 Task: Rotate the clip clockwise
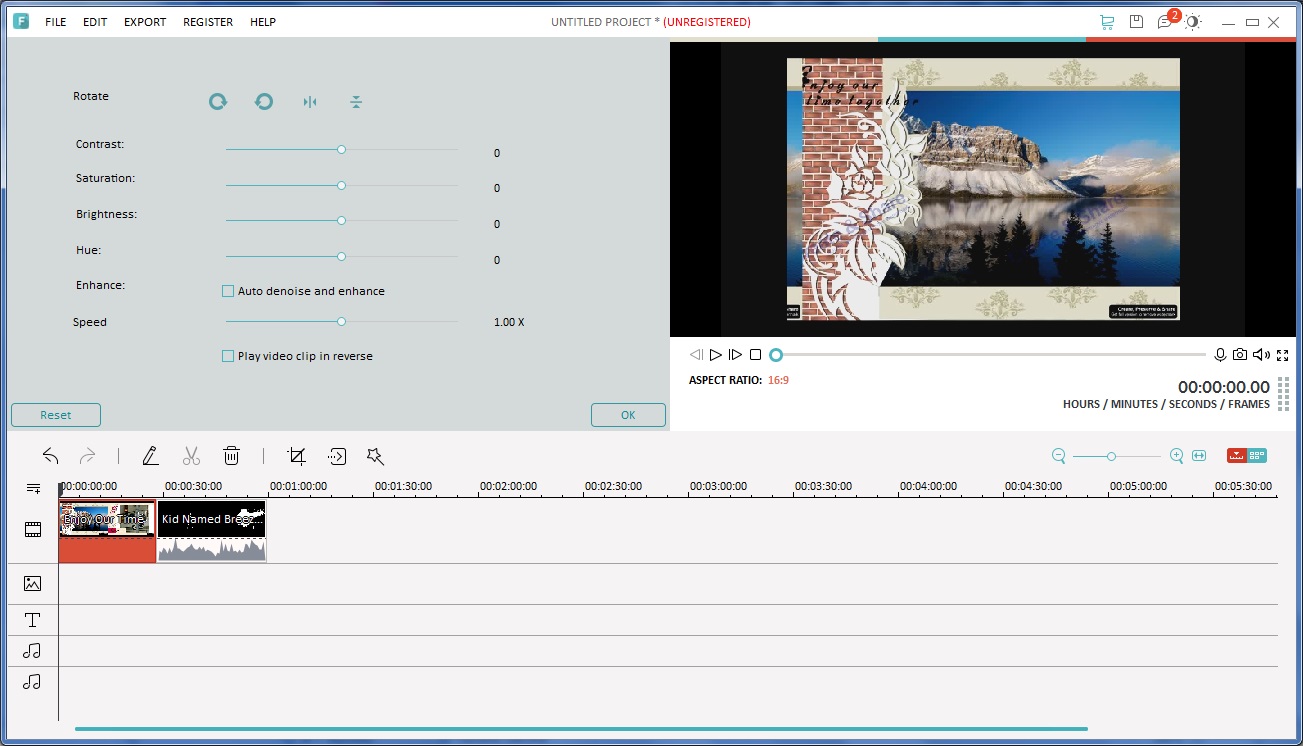tap(218, 101)
